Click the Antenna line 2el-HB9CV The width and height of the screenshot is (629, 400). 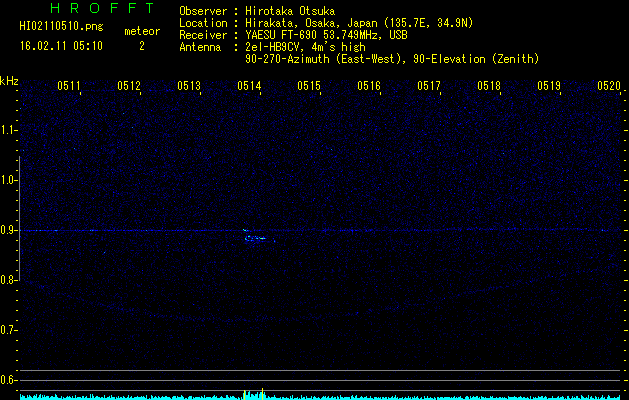(x=272, y=47)
